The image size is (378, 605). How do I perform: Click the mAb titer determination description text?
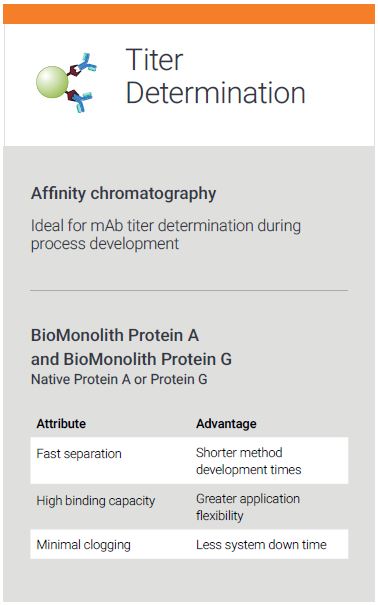[x=166, y=235]
